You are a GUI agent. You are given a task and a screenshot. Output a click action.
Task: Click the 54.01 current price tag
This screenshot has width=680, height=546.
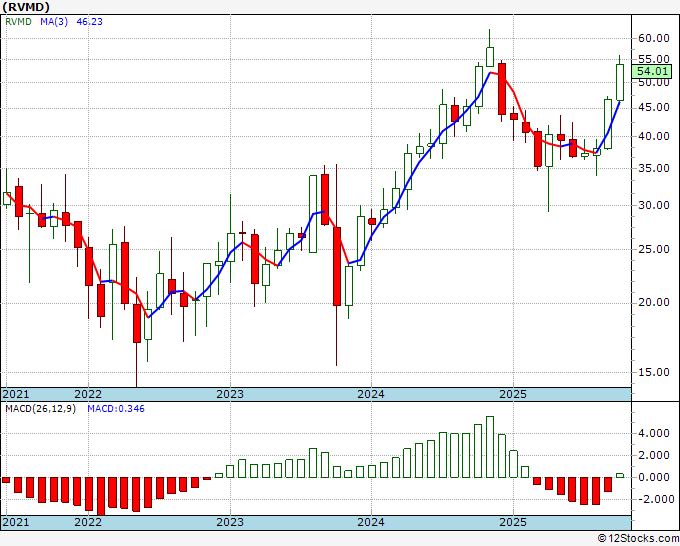651,71
